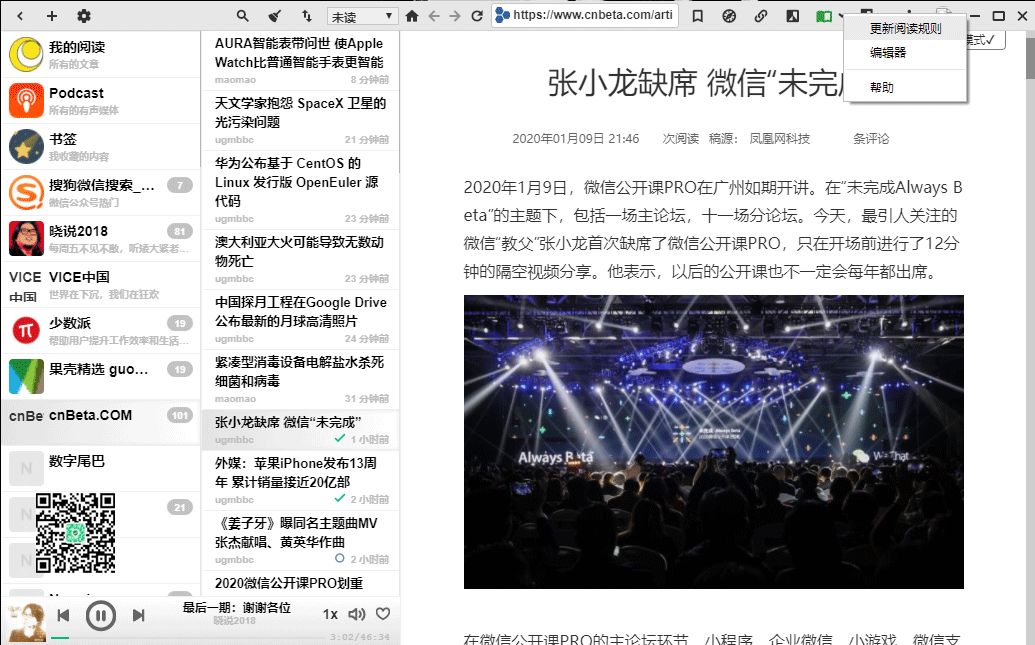
Task: Click the add new subscription plus icon
Action: coord(51,16)
